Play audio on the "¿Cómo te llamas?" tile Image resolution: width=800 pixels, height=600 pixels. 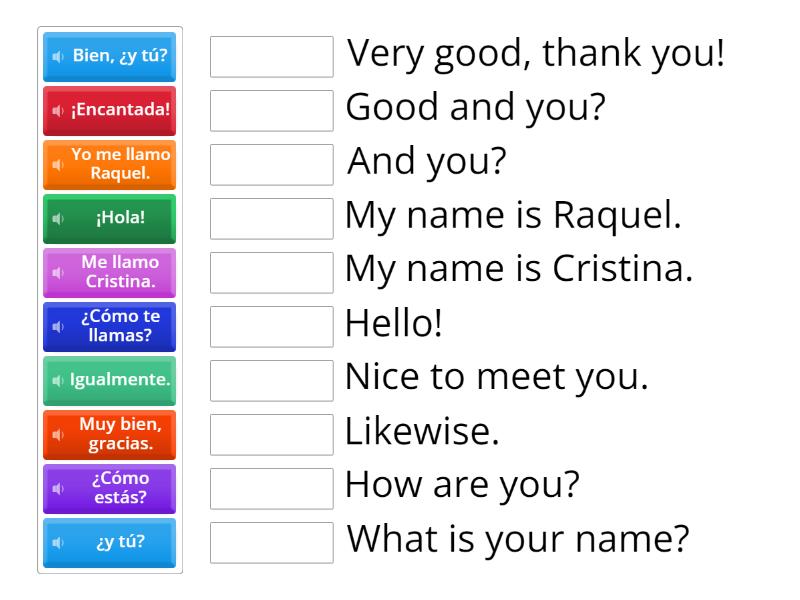click(58, 327)
